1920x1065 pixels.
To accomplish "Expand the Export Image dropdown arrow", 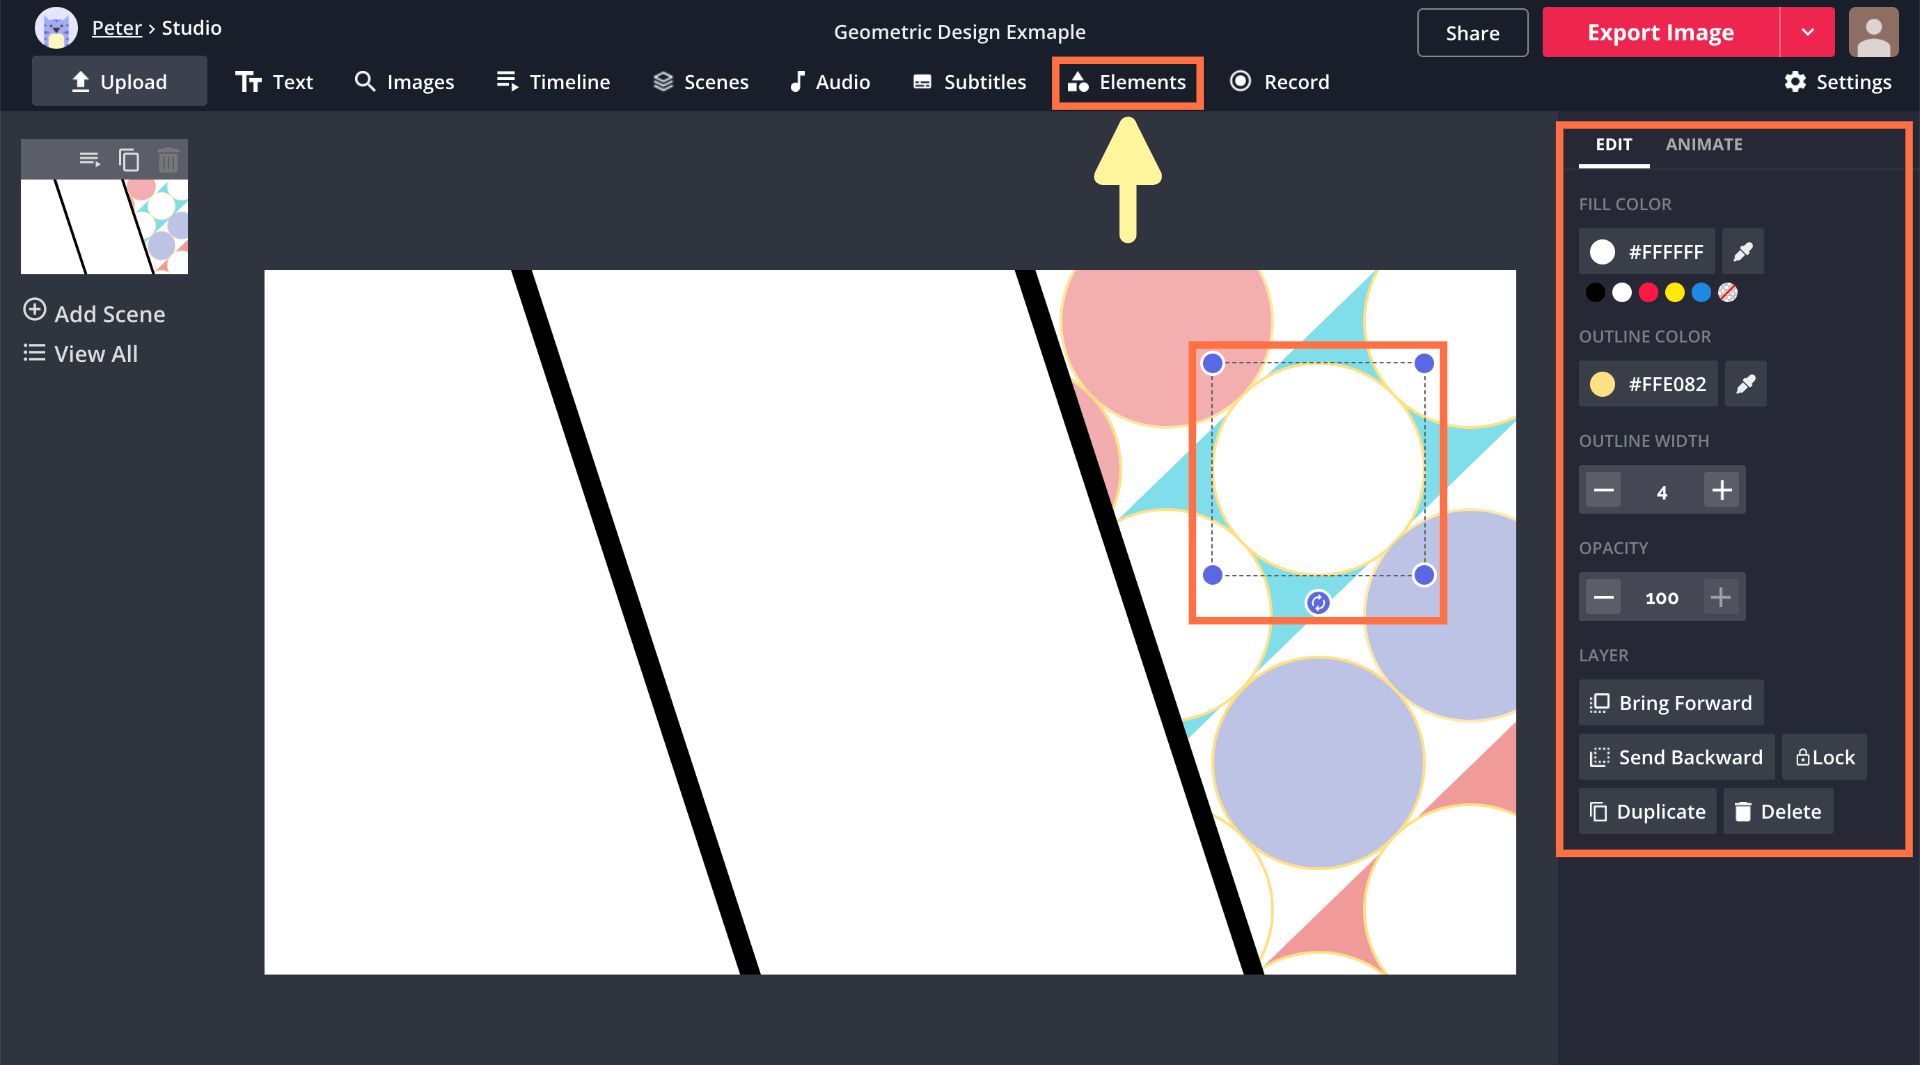I will (1807, 33).
